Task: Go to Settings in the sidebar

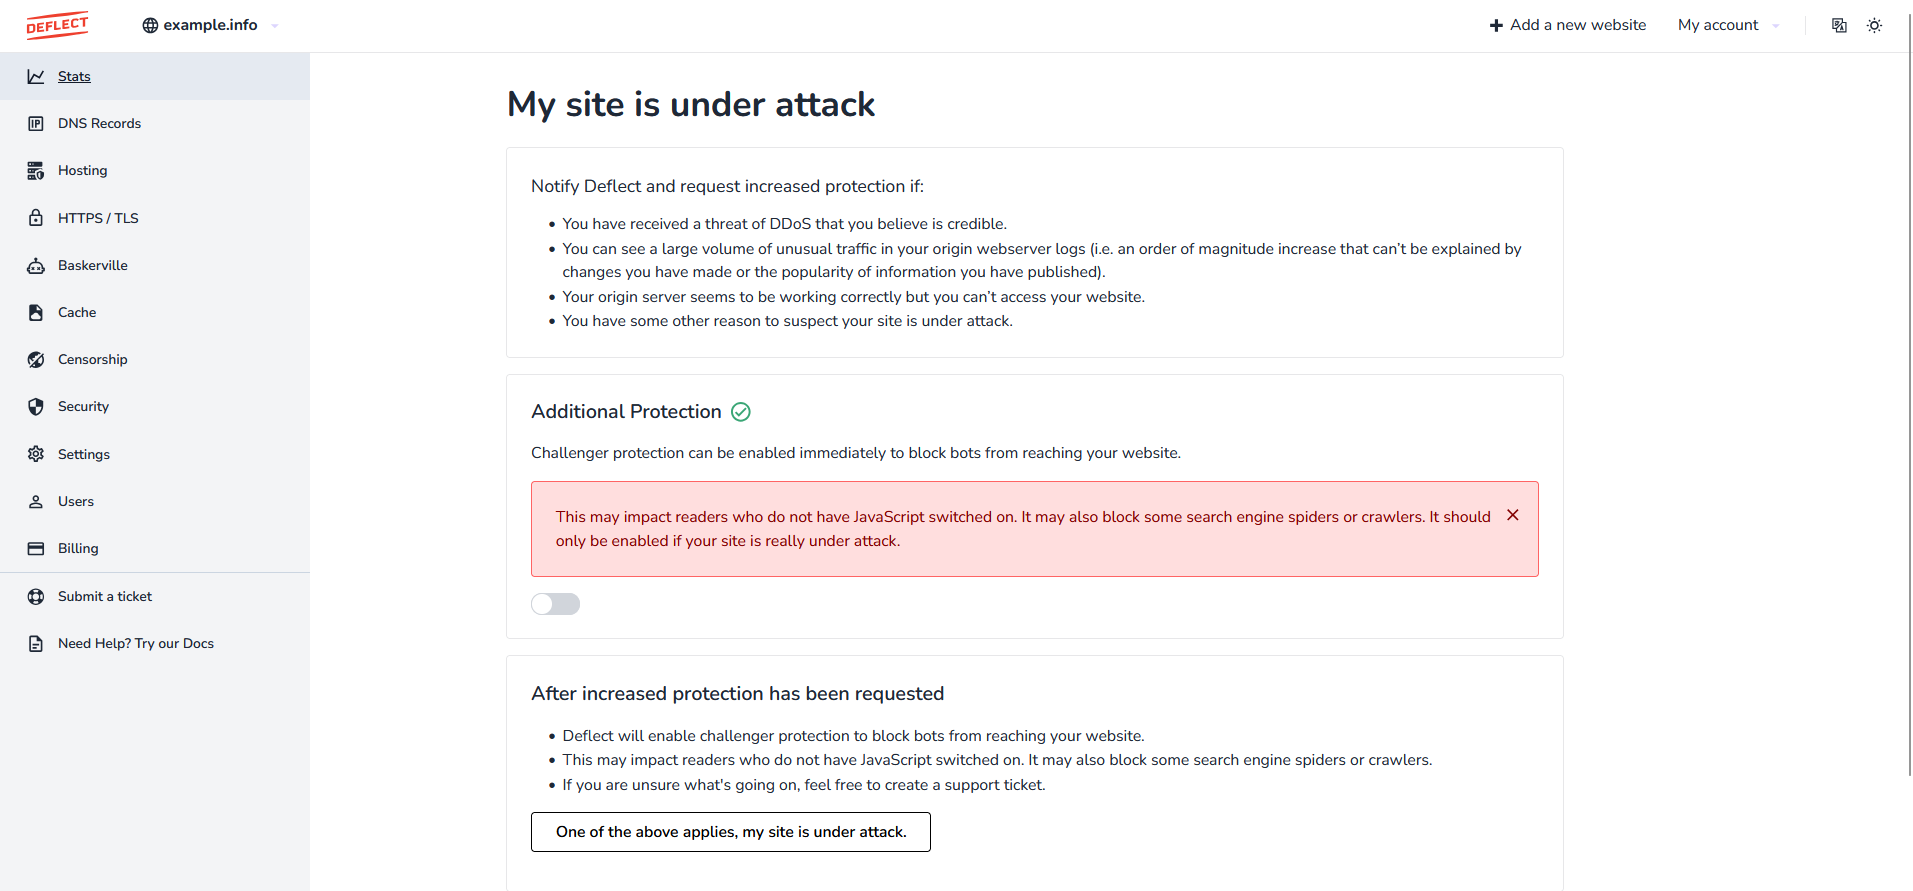Action: click(x=84, y=455)
